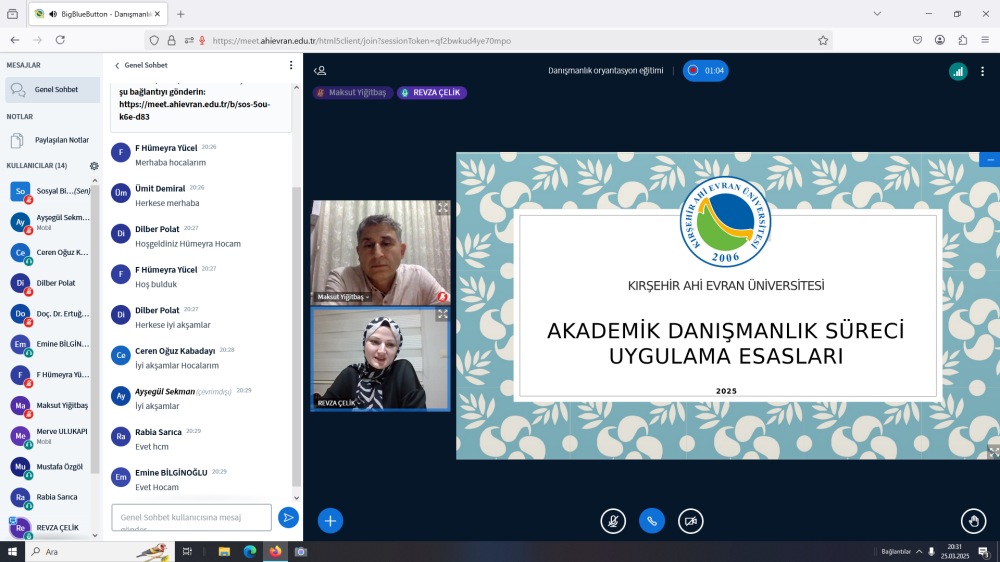List all tabs dropdown arrow
Image resolution: width=1000 pixels, height=562 pixels.
pos(877,14)
